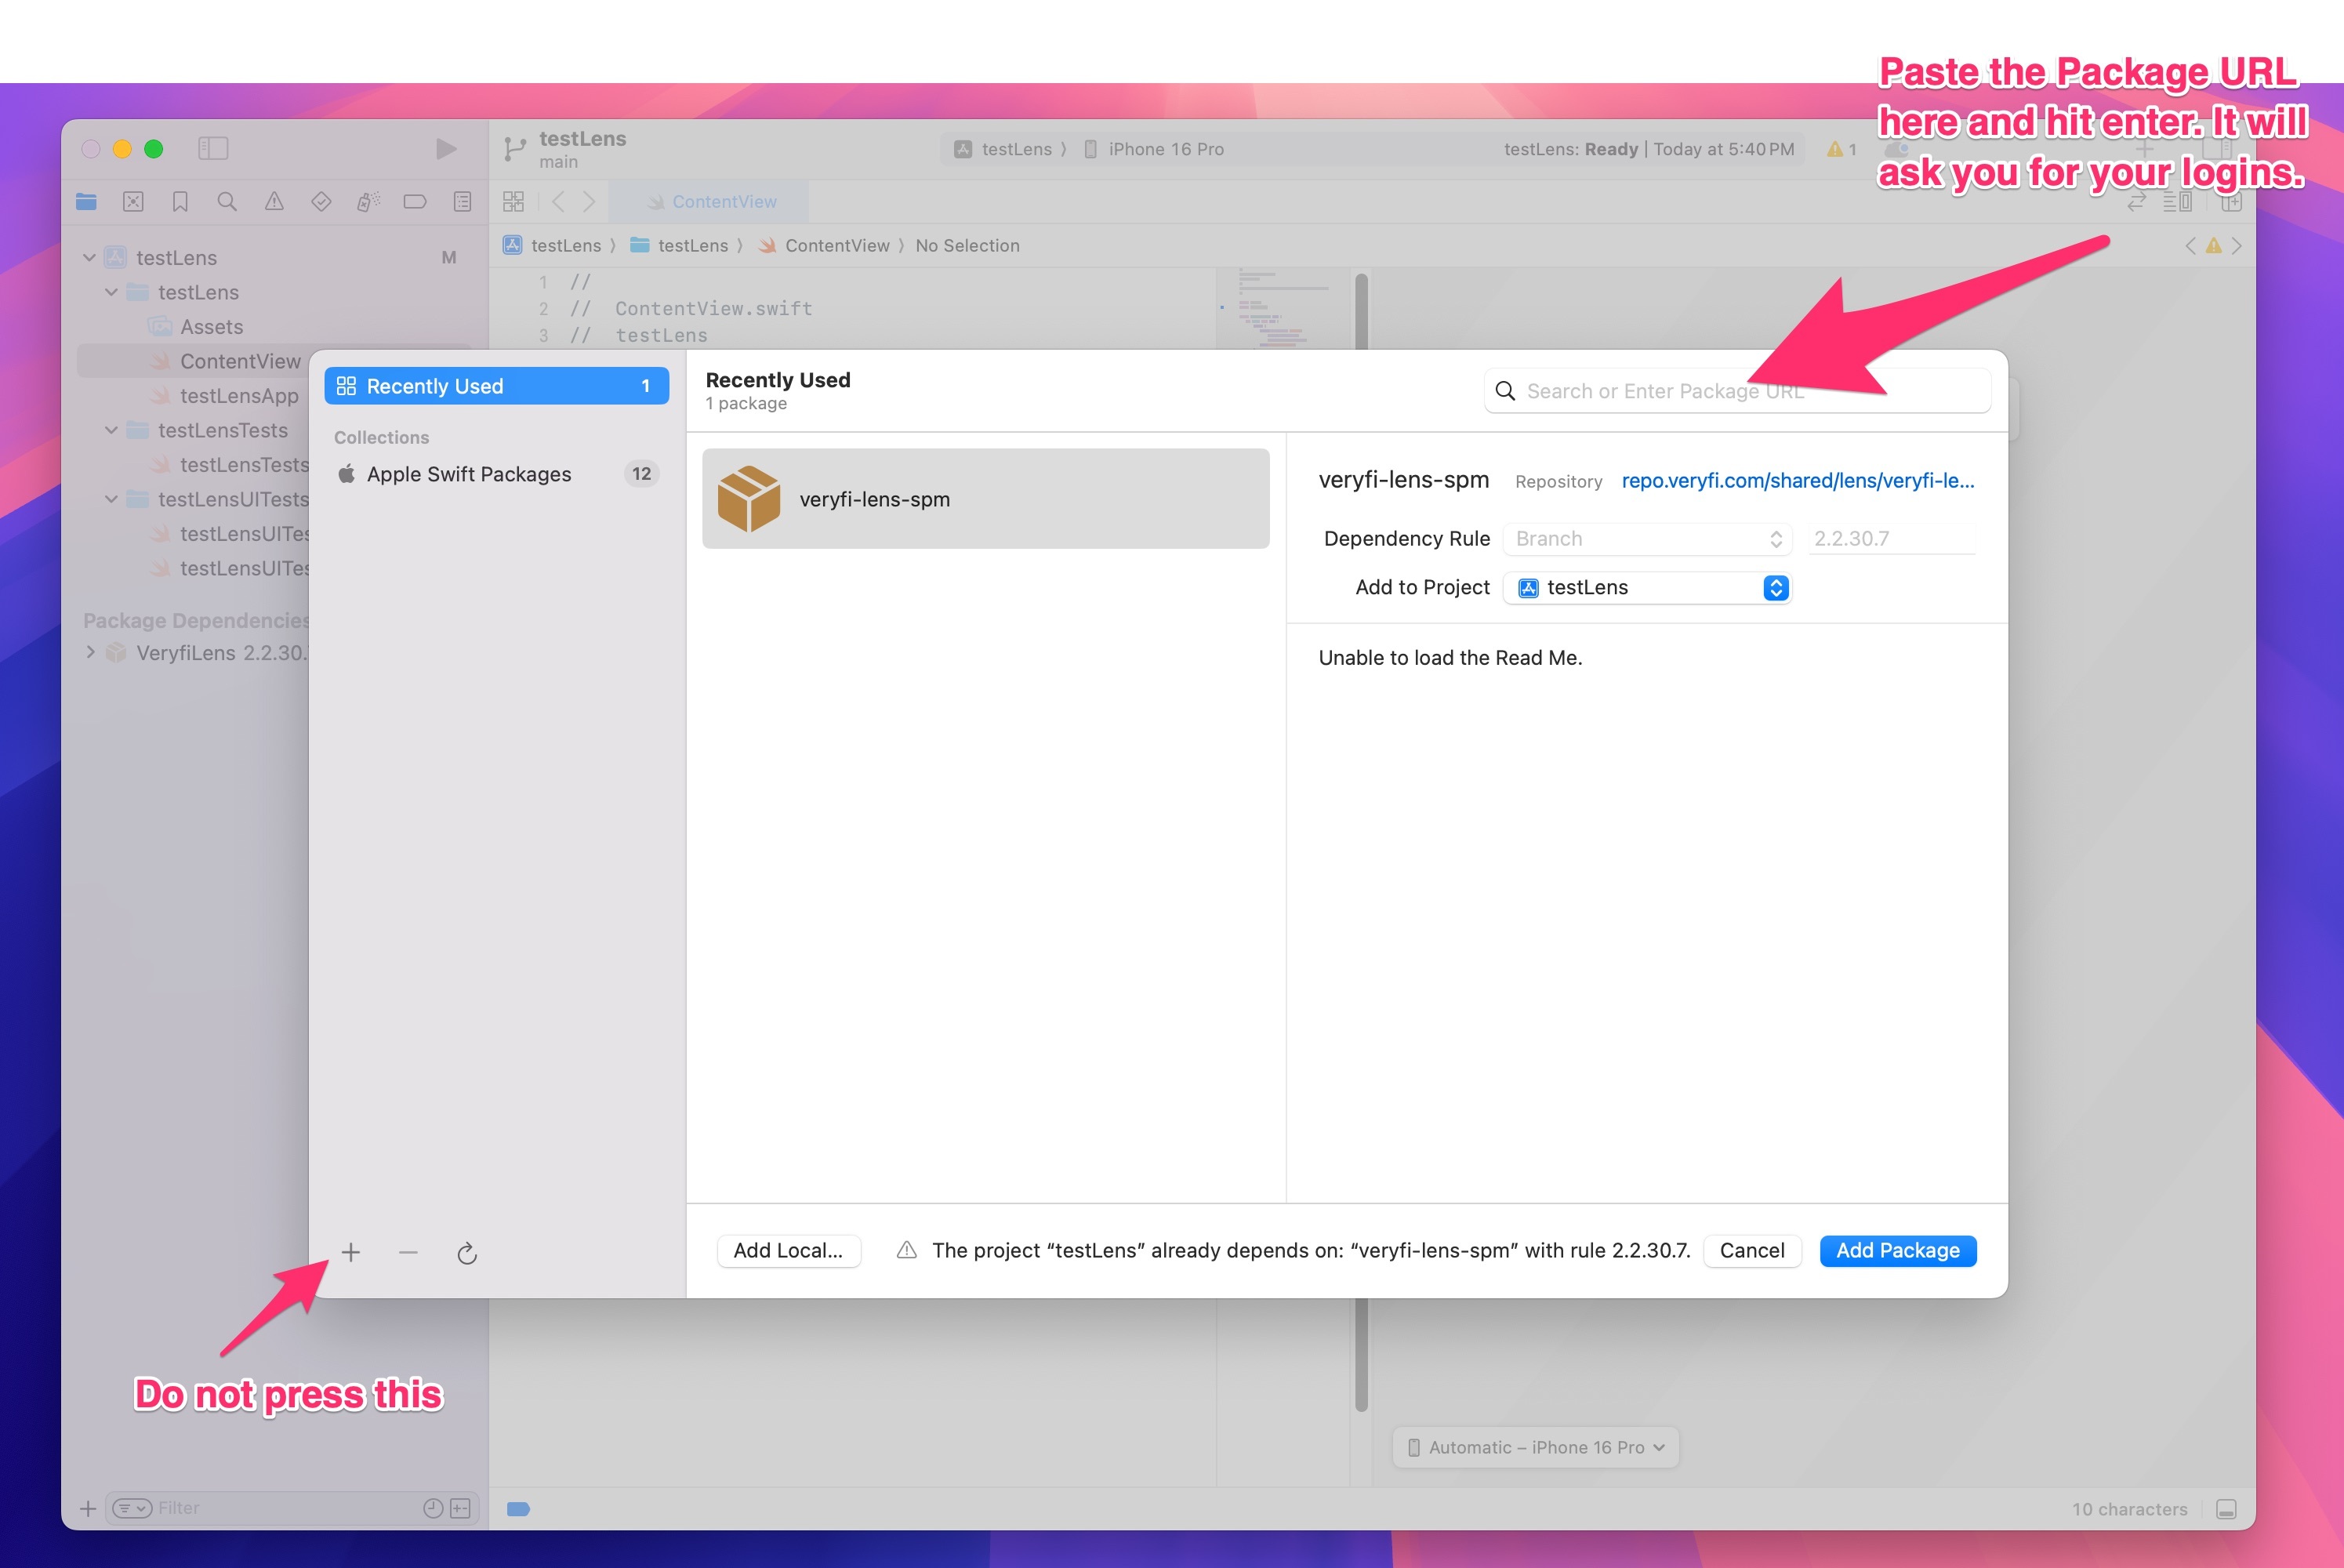Go forward in editor history
Image resolution: width=2344 pixels, height=1568 pixels.
589,202
